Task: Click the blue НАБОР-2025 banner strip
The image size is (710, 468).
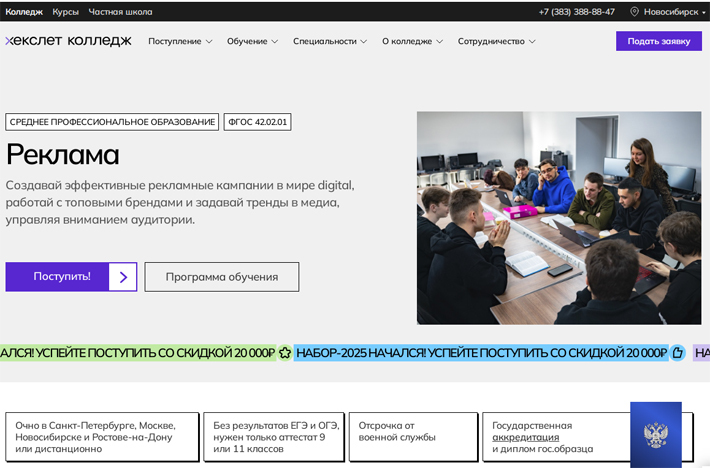Action: 481,353
